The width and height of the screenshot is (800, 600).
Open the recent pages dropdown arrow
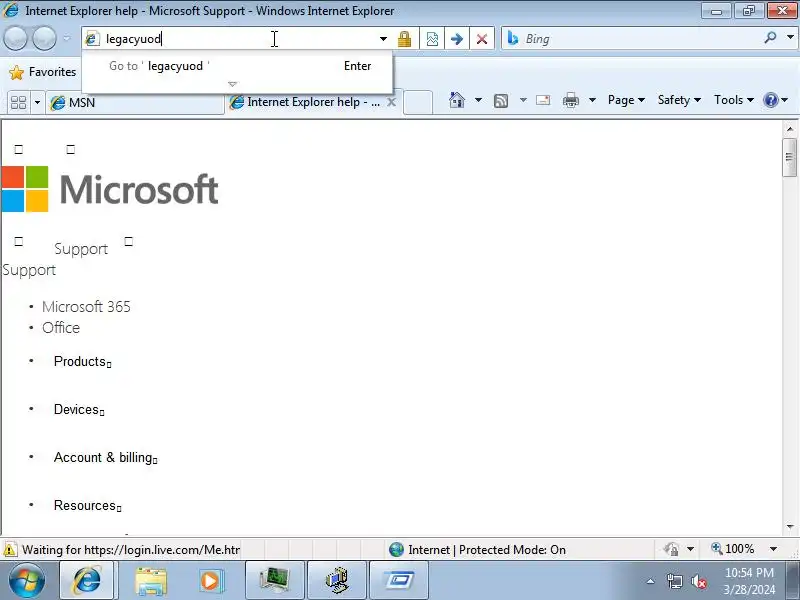tap(67, 38)
